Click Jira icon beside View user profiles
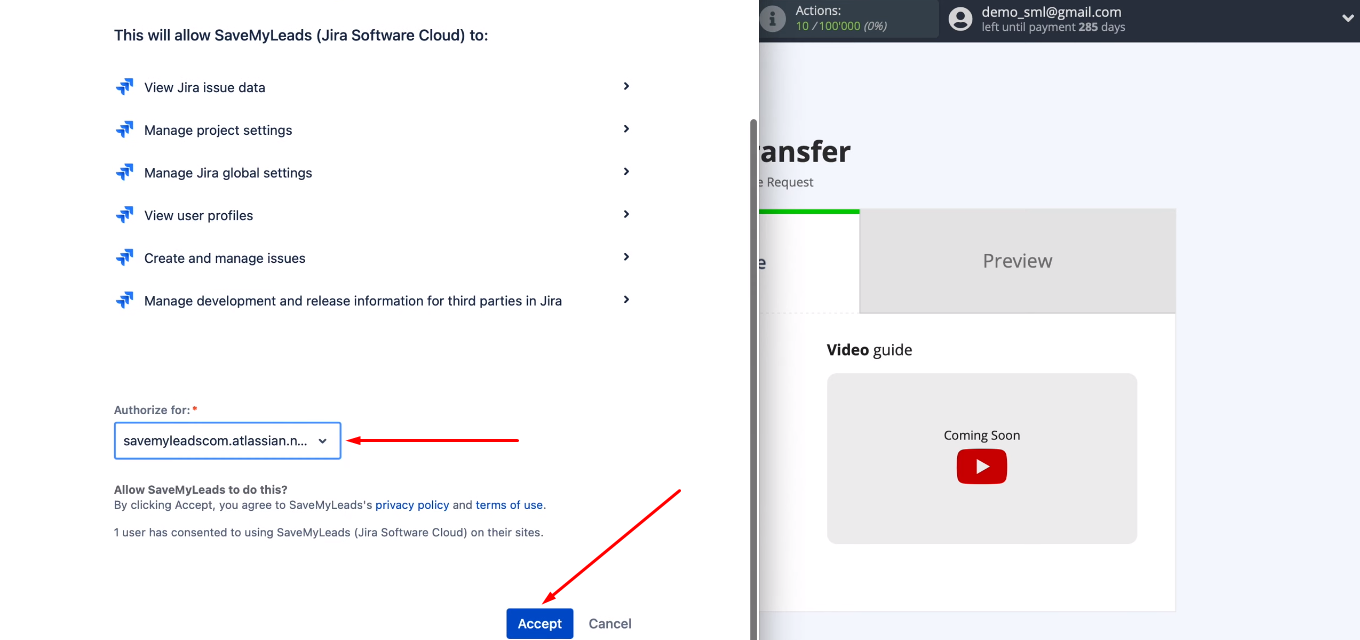The width and height of the screenshot is (1360, 640). 125,215
